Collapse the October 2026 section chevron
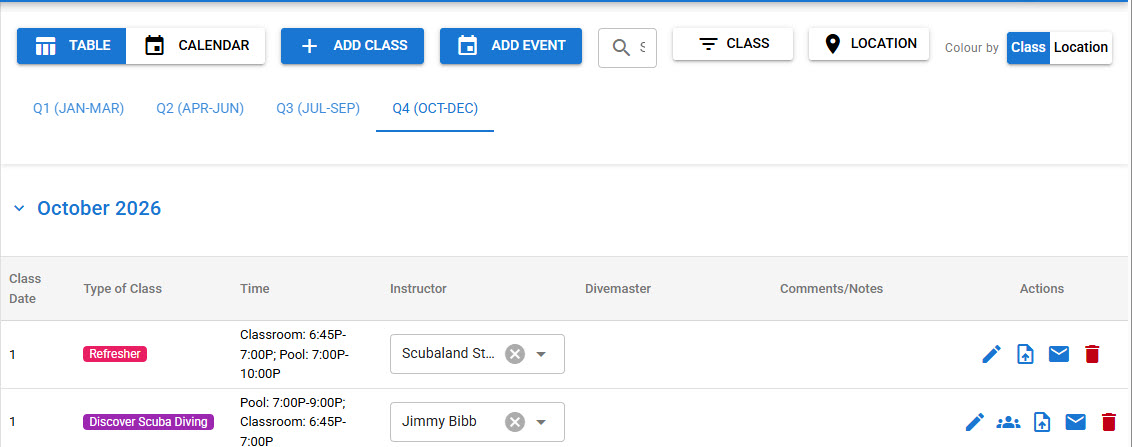 pos(19,209)
